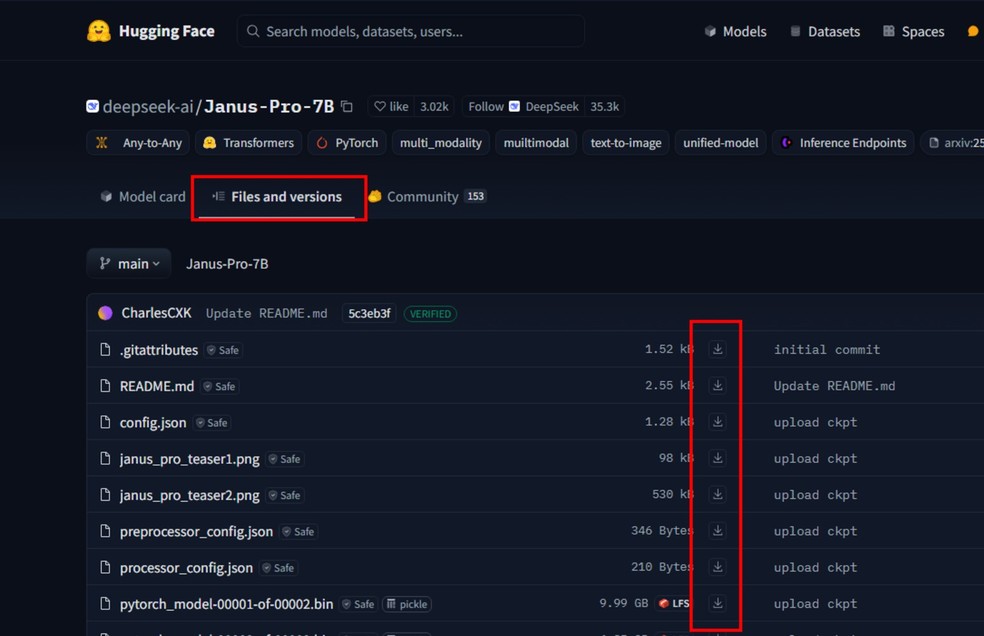Select the PyTorch tag
984x636 pixels.
(x=346, y=143)
